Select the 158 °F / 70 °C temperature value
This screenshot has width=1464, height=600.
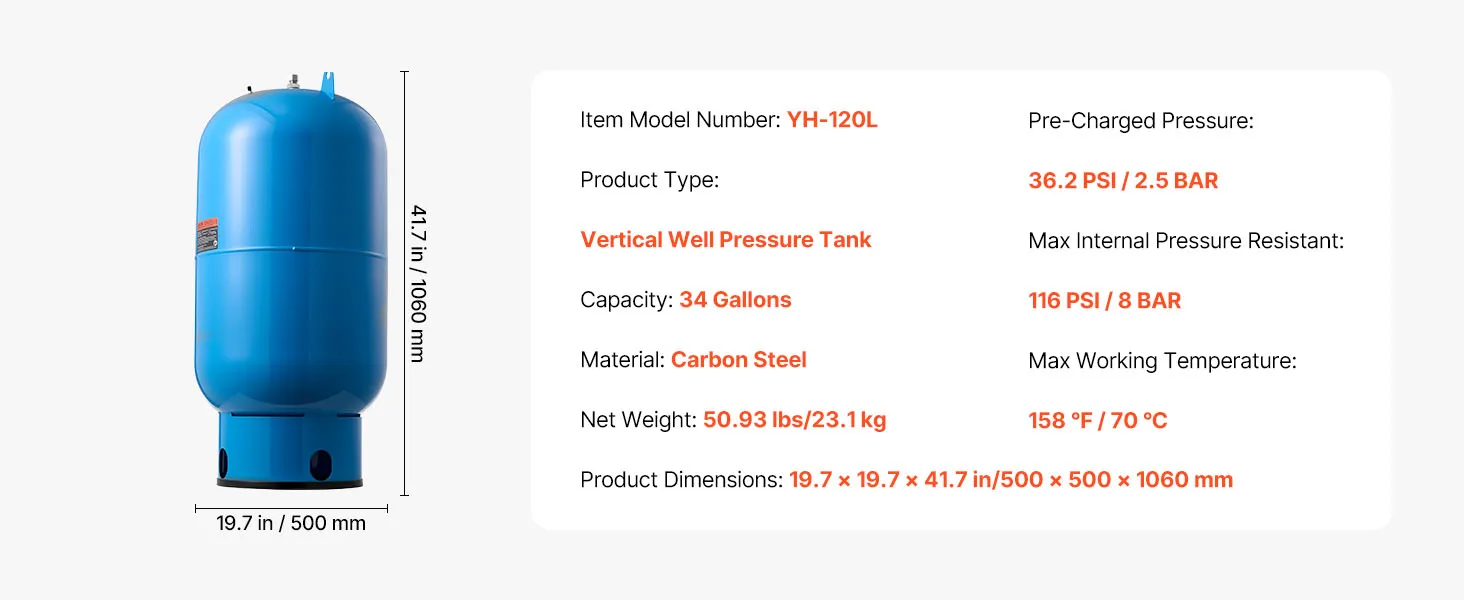tap(1097, 421)
